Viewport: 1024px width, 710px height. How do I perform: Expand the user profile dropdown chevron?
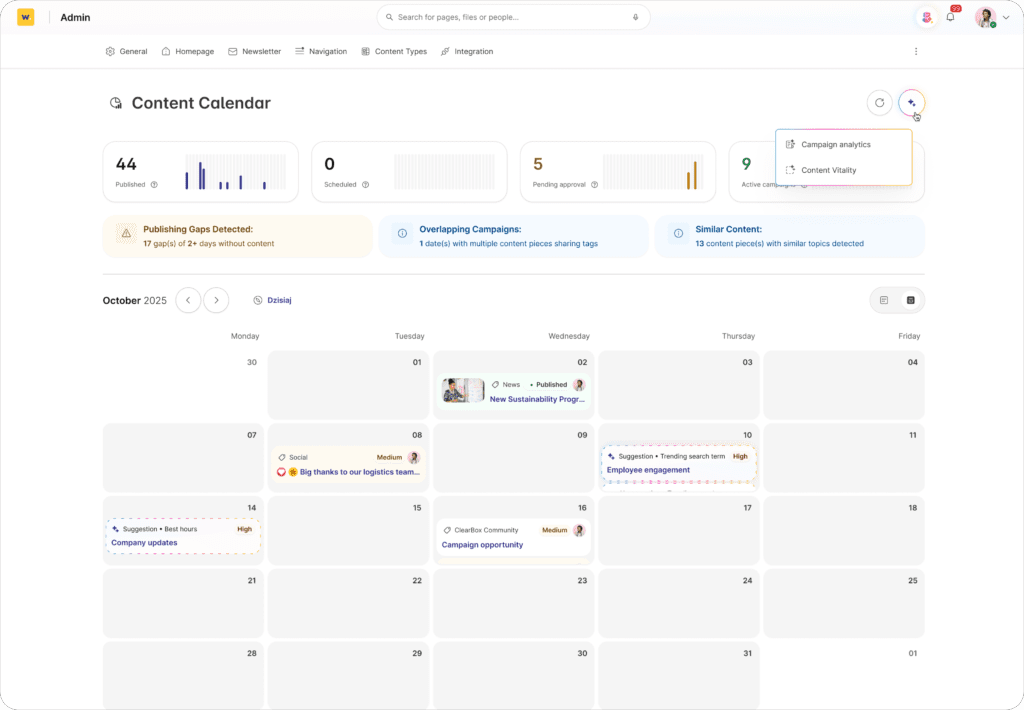(x=1006, y=17)
